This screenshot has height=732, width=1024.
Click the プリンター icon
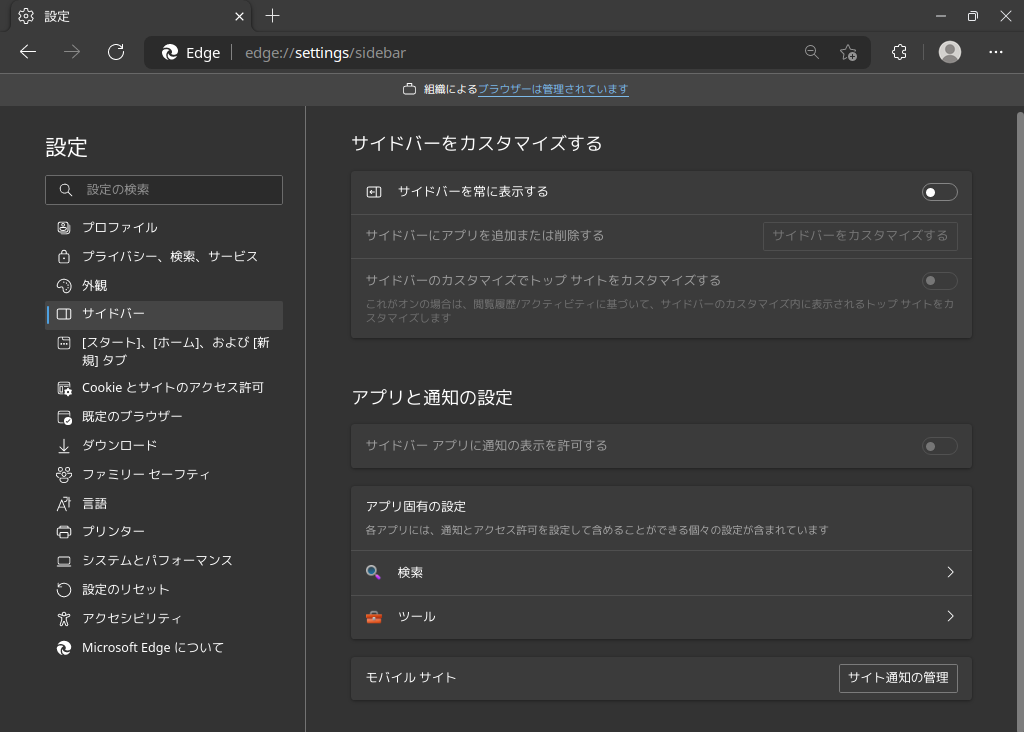[64, 532]
